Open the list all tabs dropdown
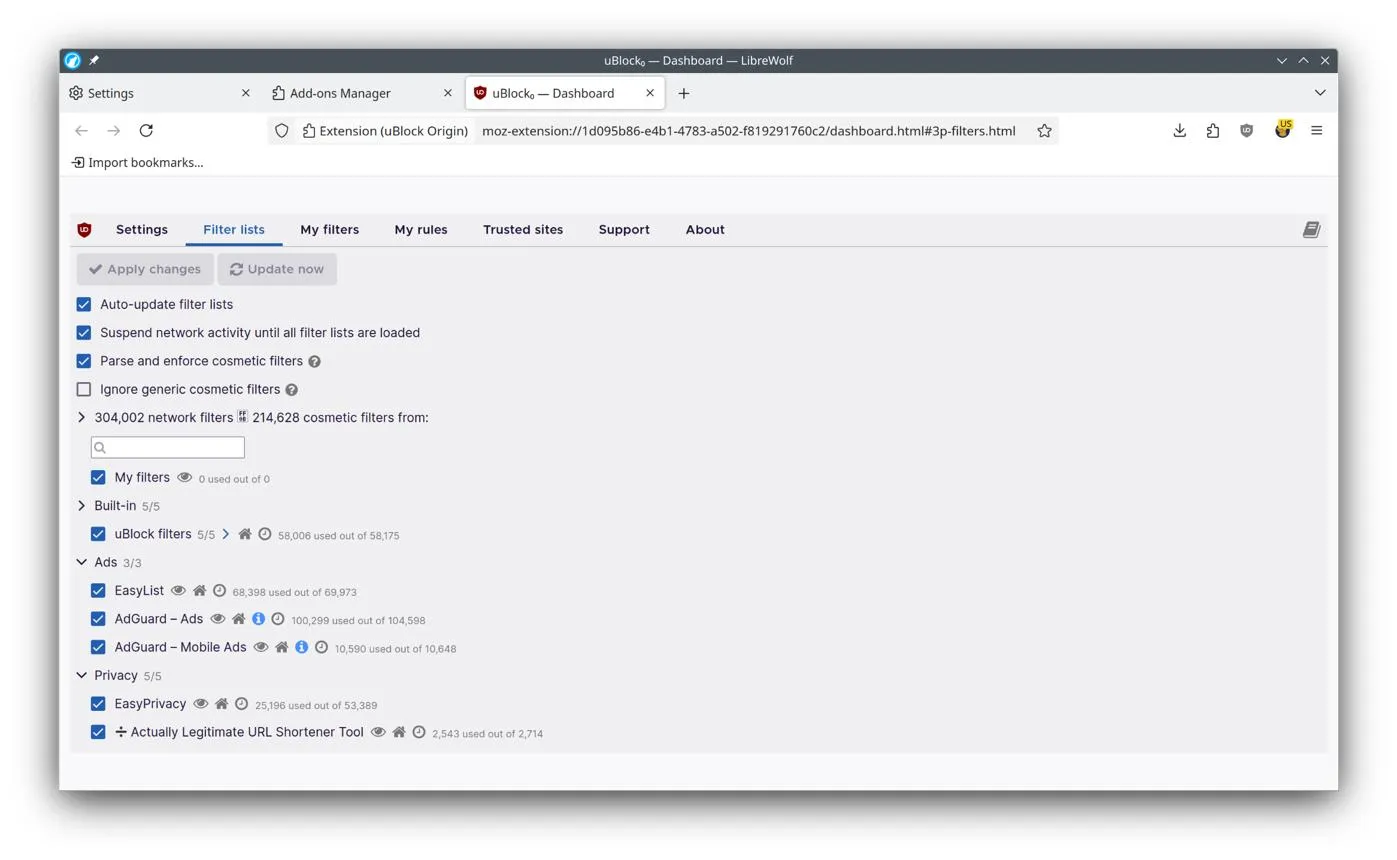 click(x=1320, y=93)
